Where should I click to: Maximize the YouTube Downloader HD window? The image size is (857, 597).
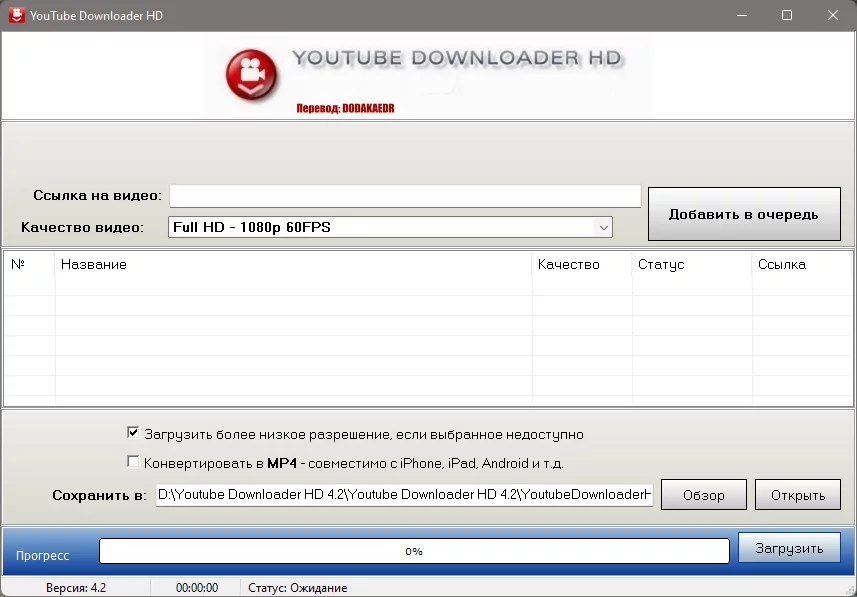(x=787, y=15)
